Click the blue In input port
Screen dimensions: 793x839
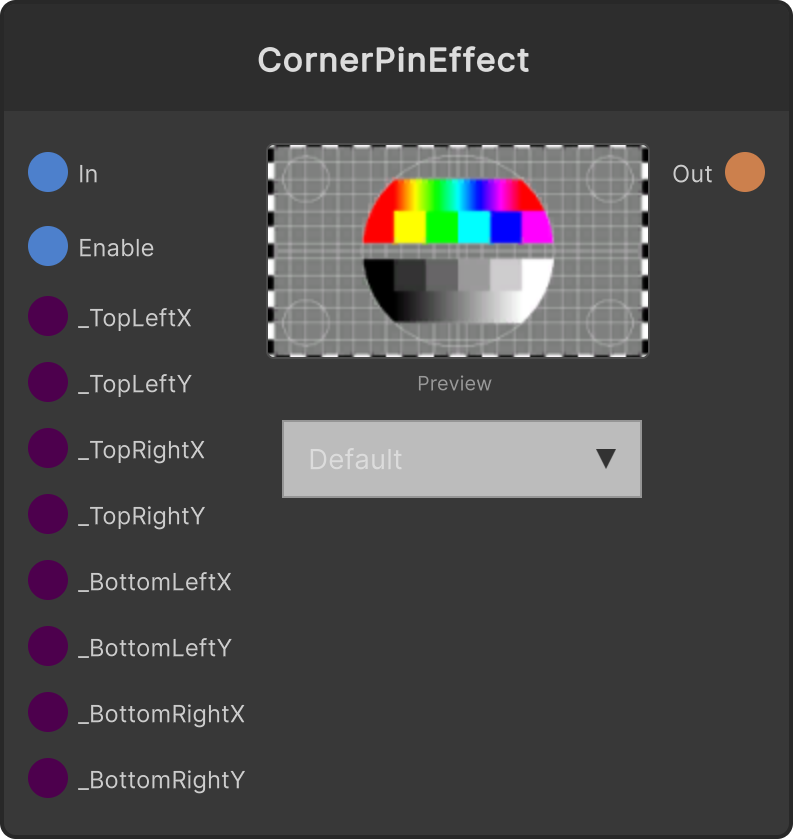[48, 172]
